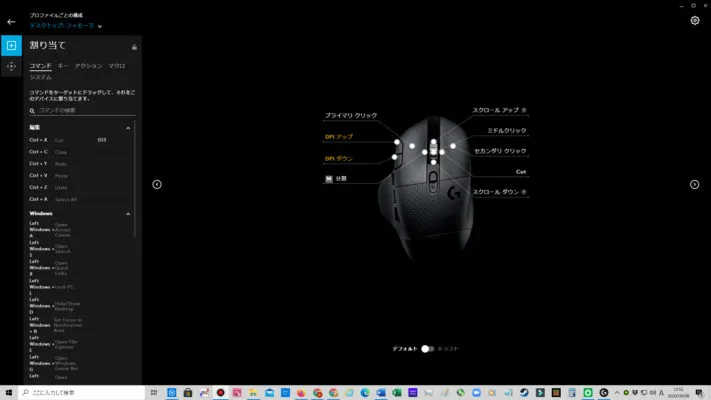Open Word from the taskbar
711x400 pixels.
[x=381, y=393]
